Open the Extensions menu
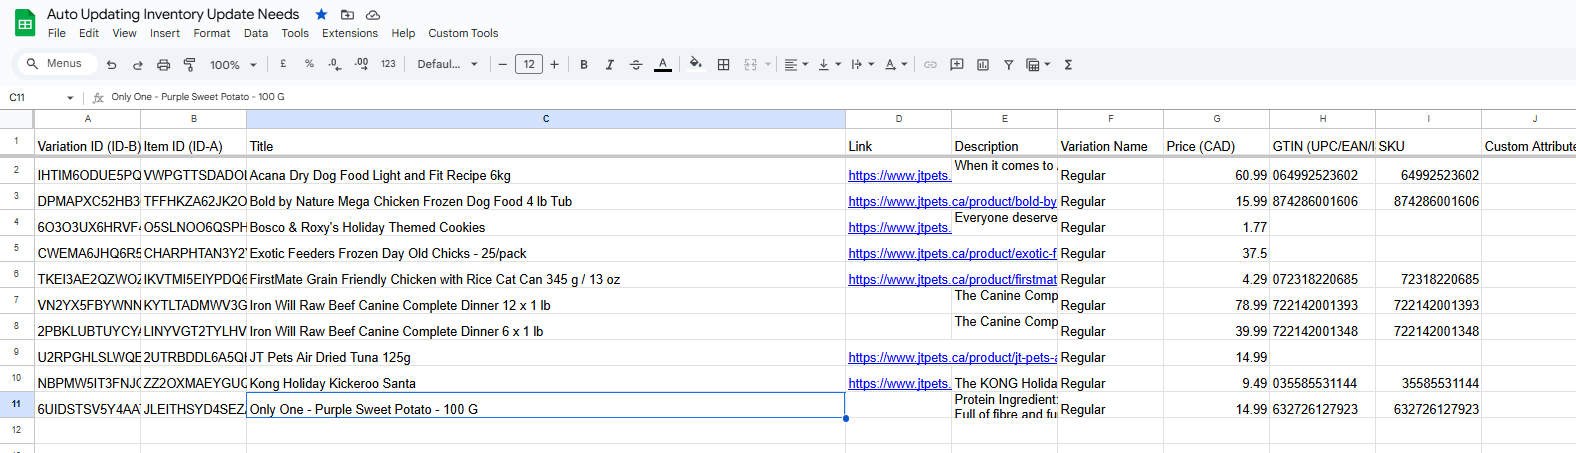1576x453 pixels. tap(350, 33)
